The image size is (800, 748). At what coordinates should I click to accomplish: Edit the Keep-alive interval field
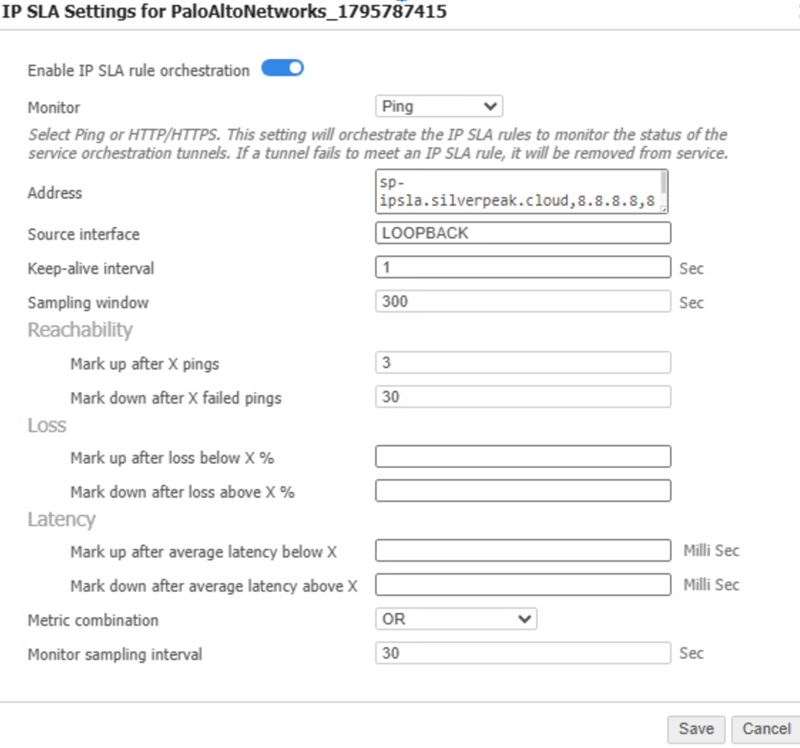522,267
